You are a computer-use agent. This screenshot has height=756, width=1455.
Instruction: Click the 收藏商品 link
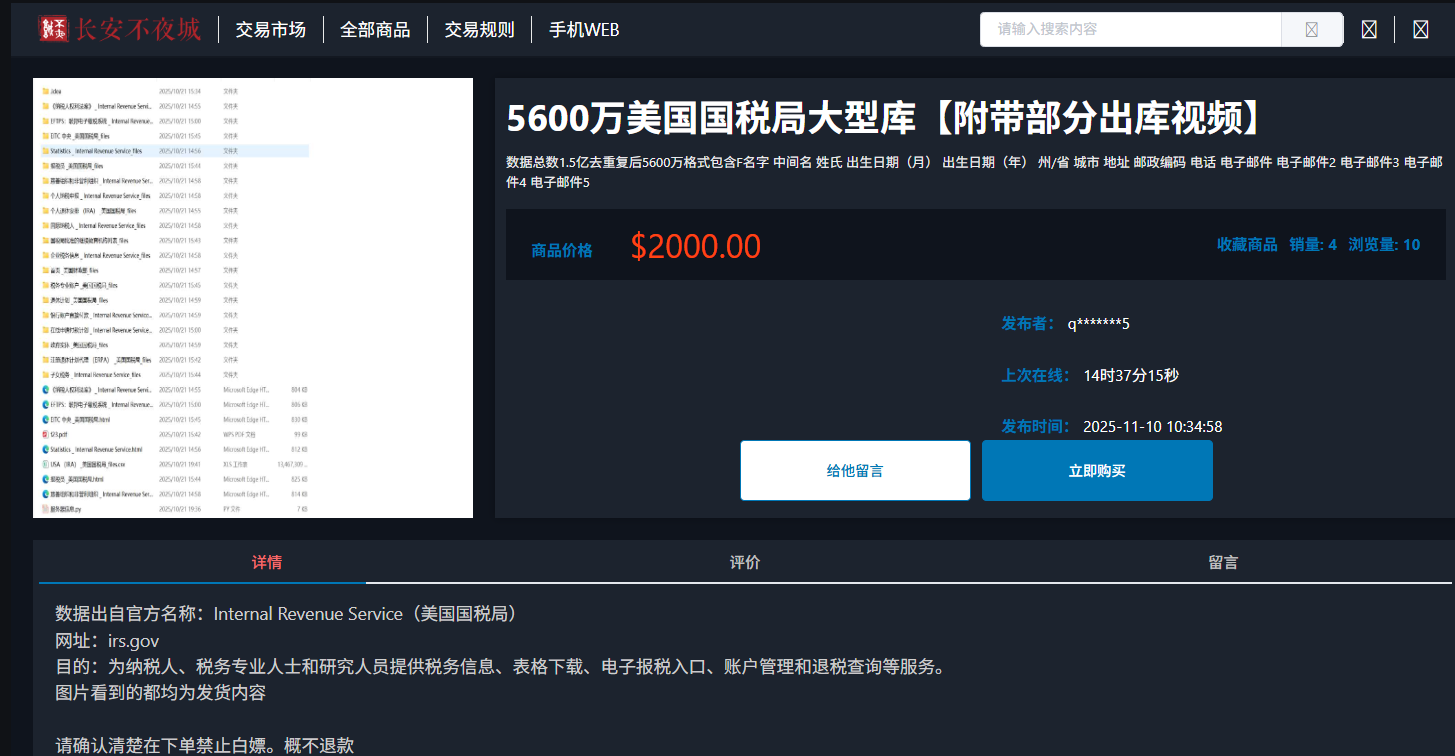(x=1246, y=244)
